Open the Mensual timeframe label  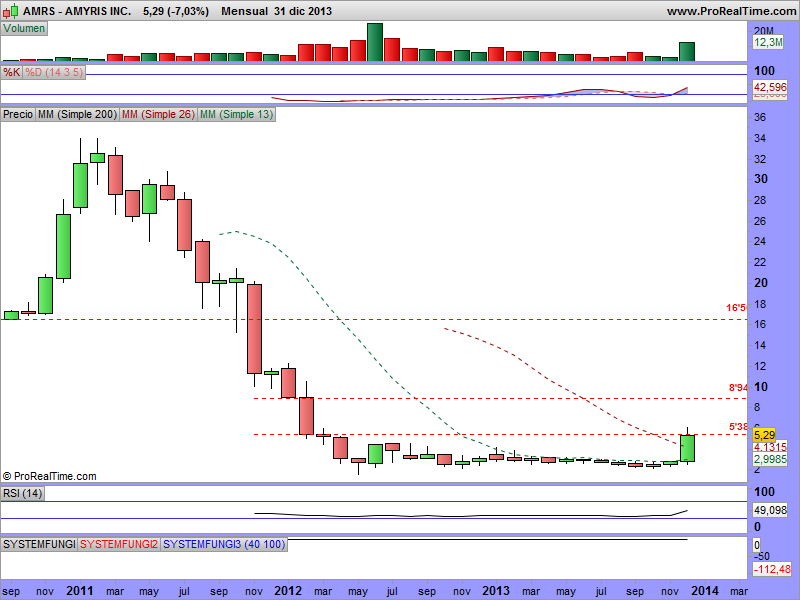click(x=244, y=11)
